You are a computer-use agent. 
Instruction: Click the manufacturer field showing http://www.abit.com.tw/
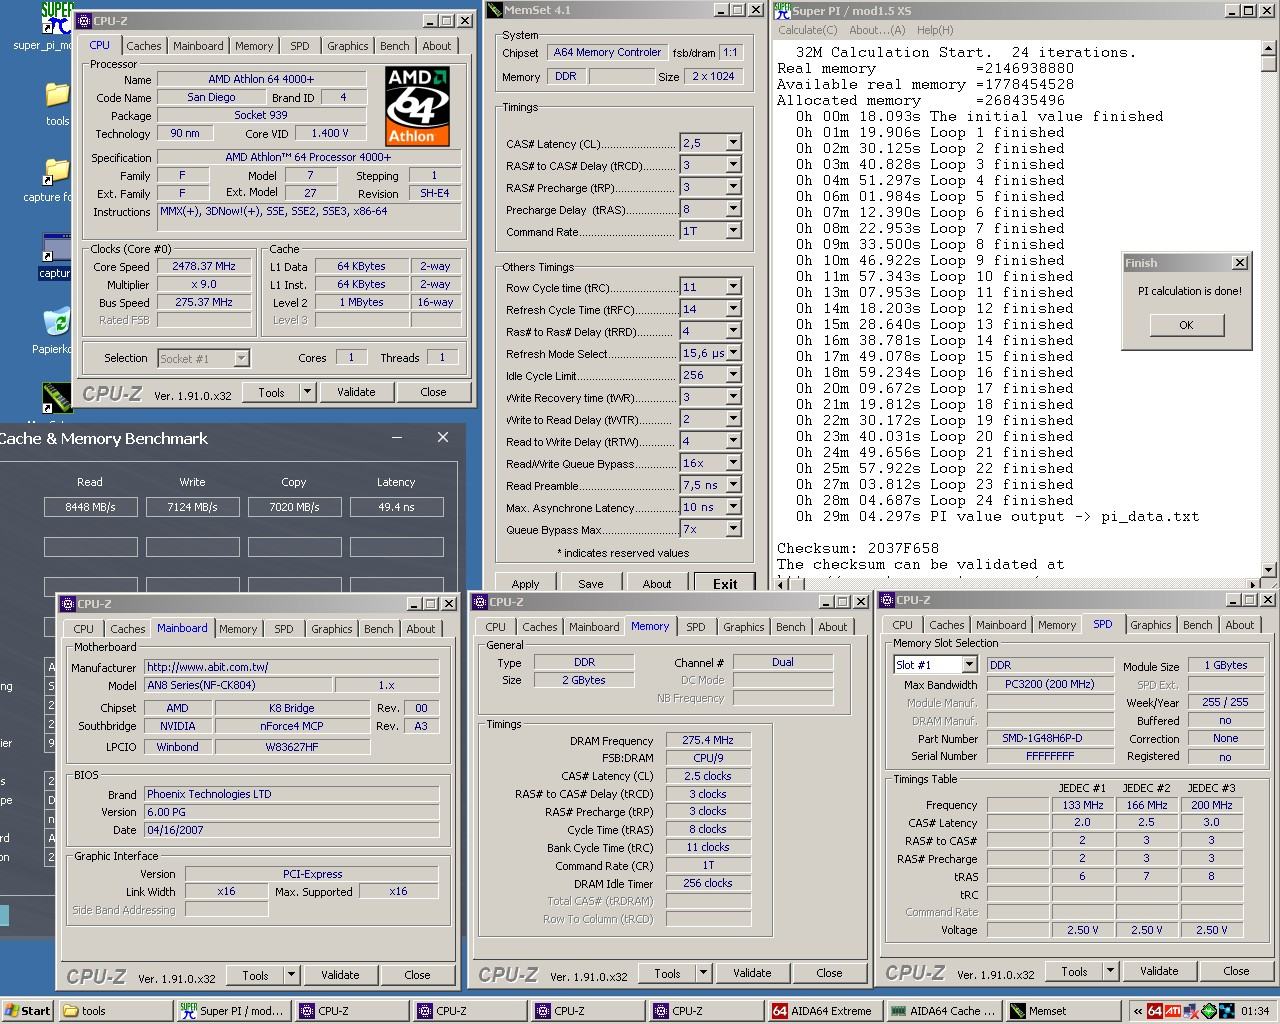291,667
